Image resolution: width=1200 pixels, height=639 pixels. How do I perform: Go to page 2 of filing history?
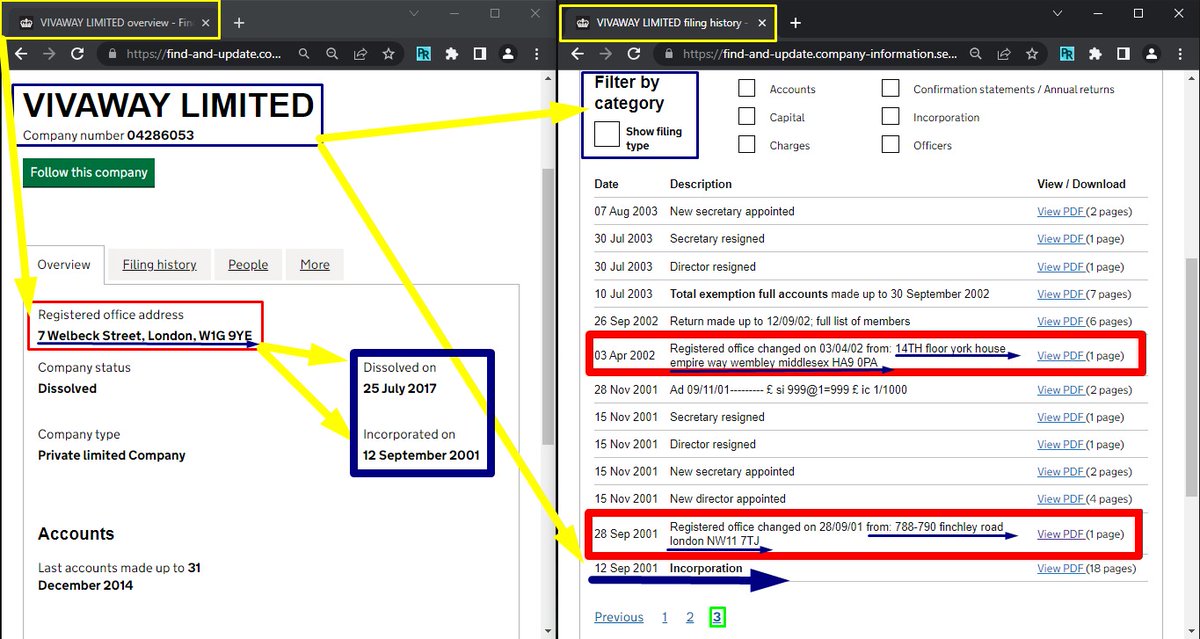(x=690, y=617)
